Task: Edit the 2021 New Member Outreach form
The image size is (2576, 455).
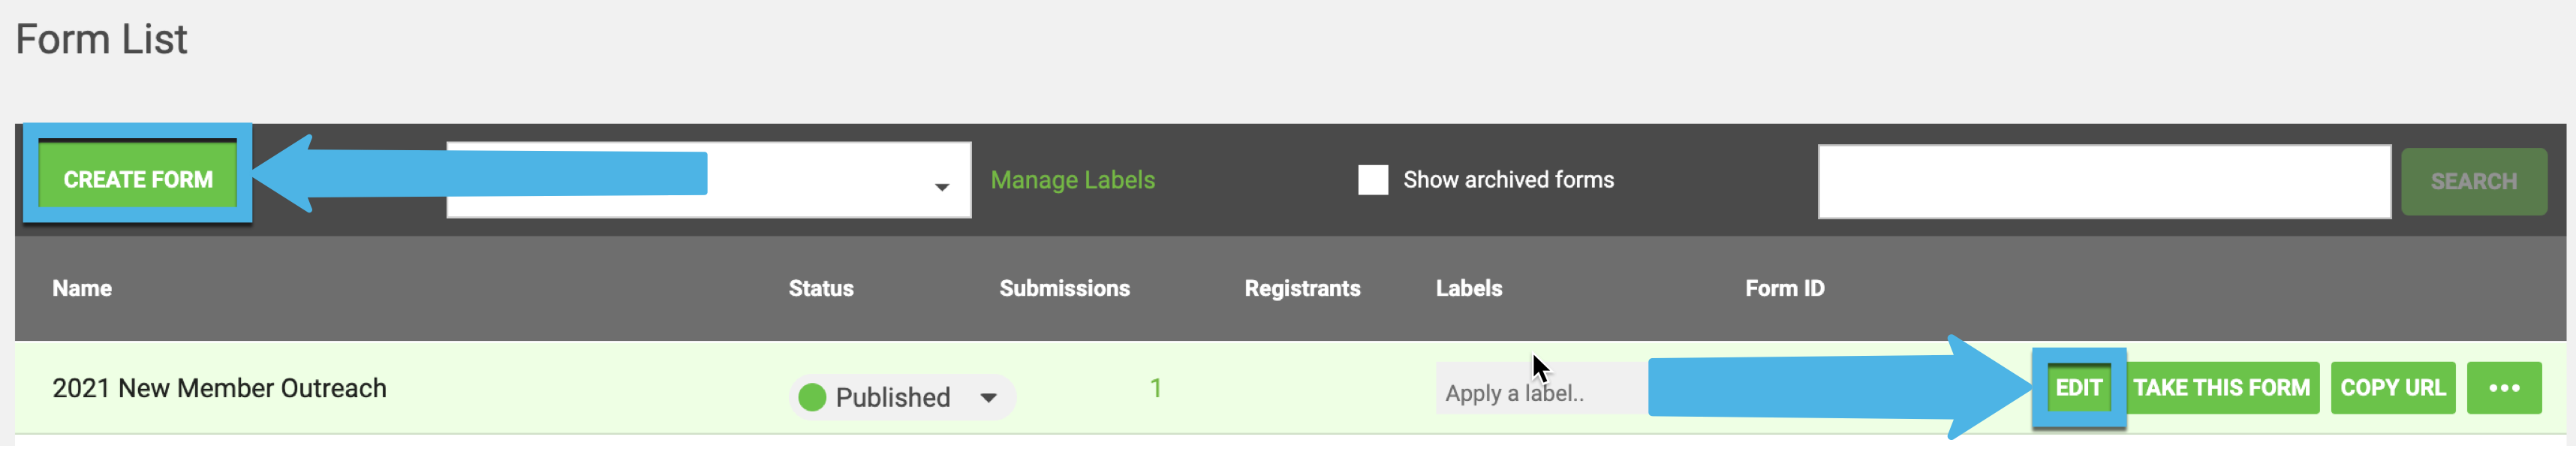Action: coord(2078,388)
